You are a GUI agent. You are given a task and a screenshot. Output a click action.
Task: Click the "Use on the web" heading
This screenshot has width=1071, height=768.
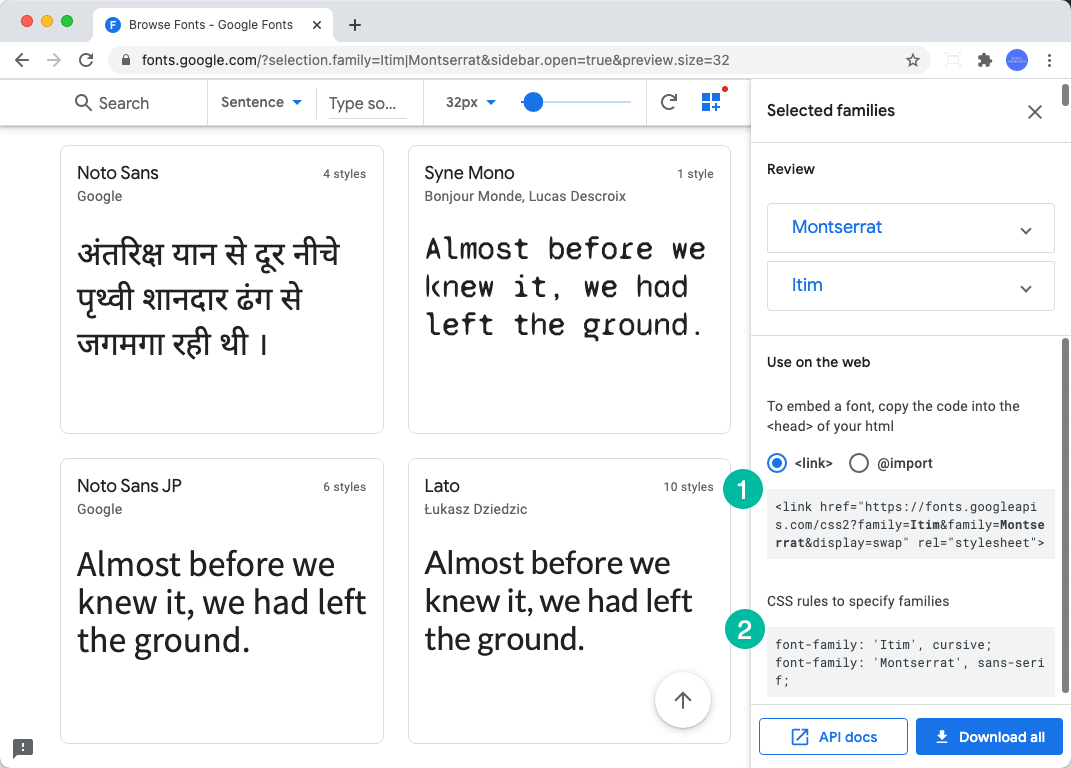point(818,362)
